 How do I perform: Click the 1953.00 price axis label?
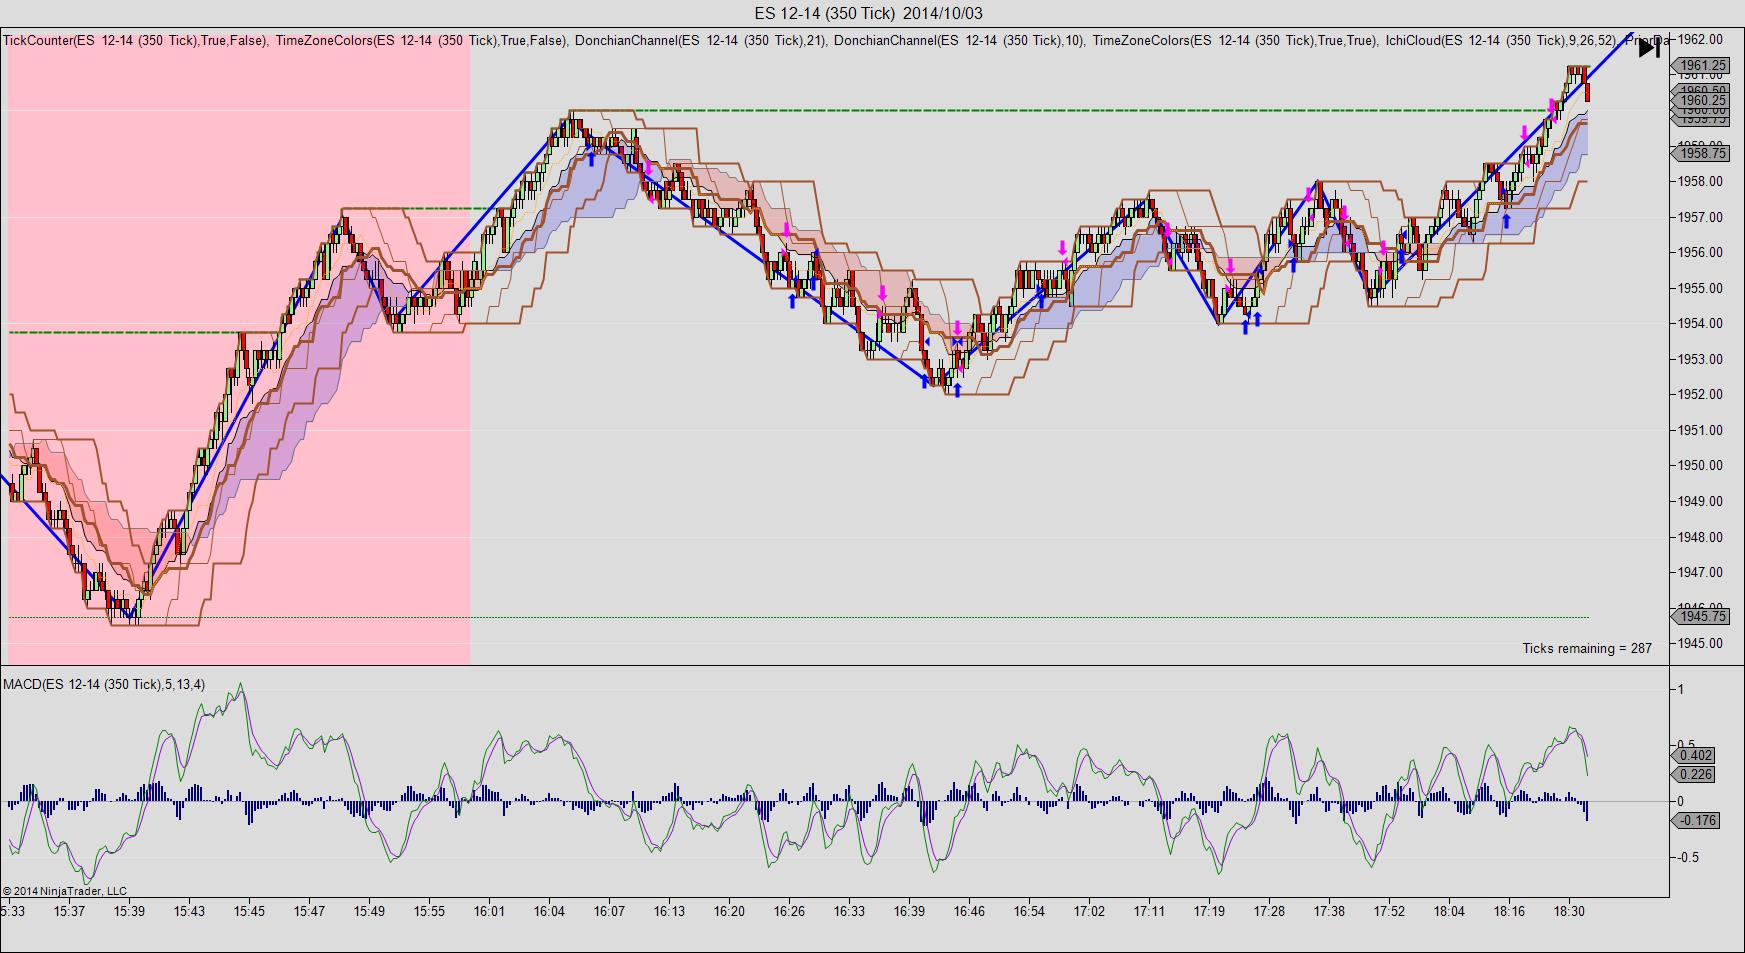pyautogui.click(x=1701, y=359)
